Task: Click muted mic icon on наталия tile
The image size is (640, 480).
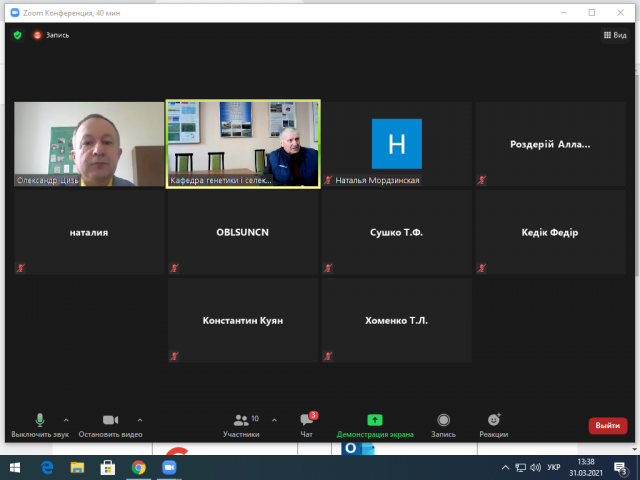Action: (x=20, y=268)
